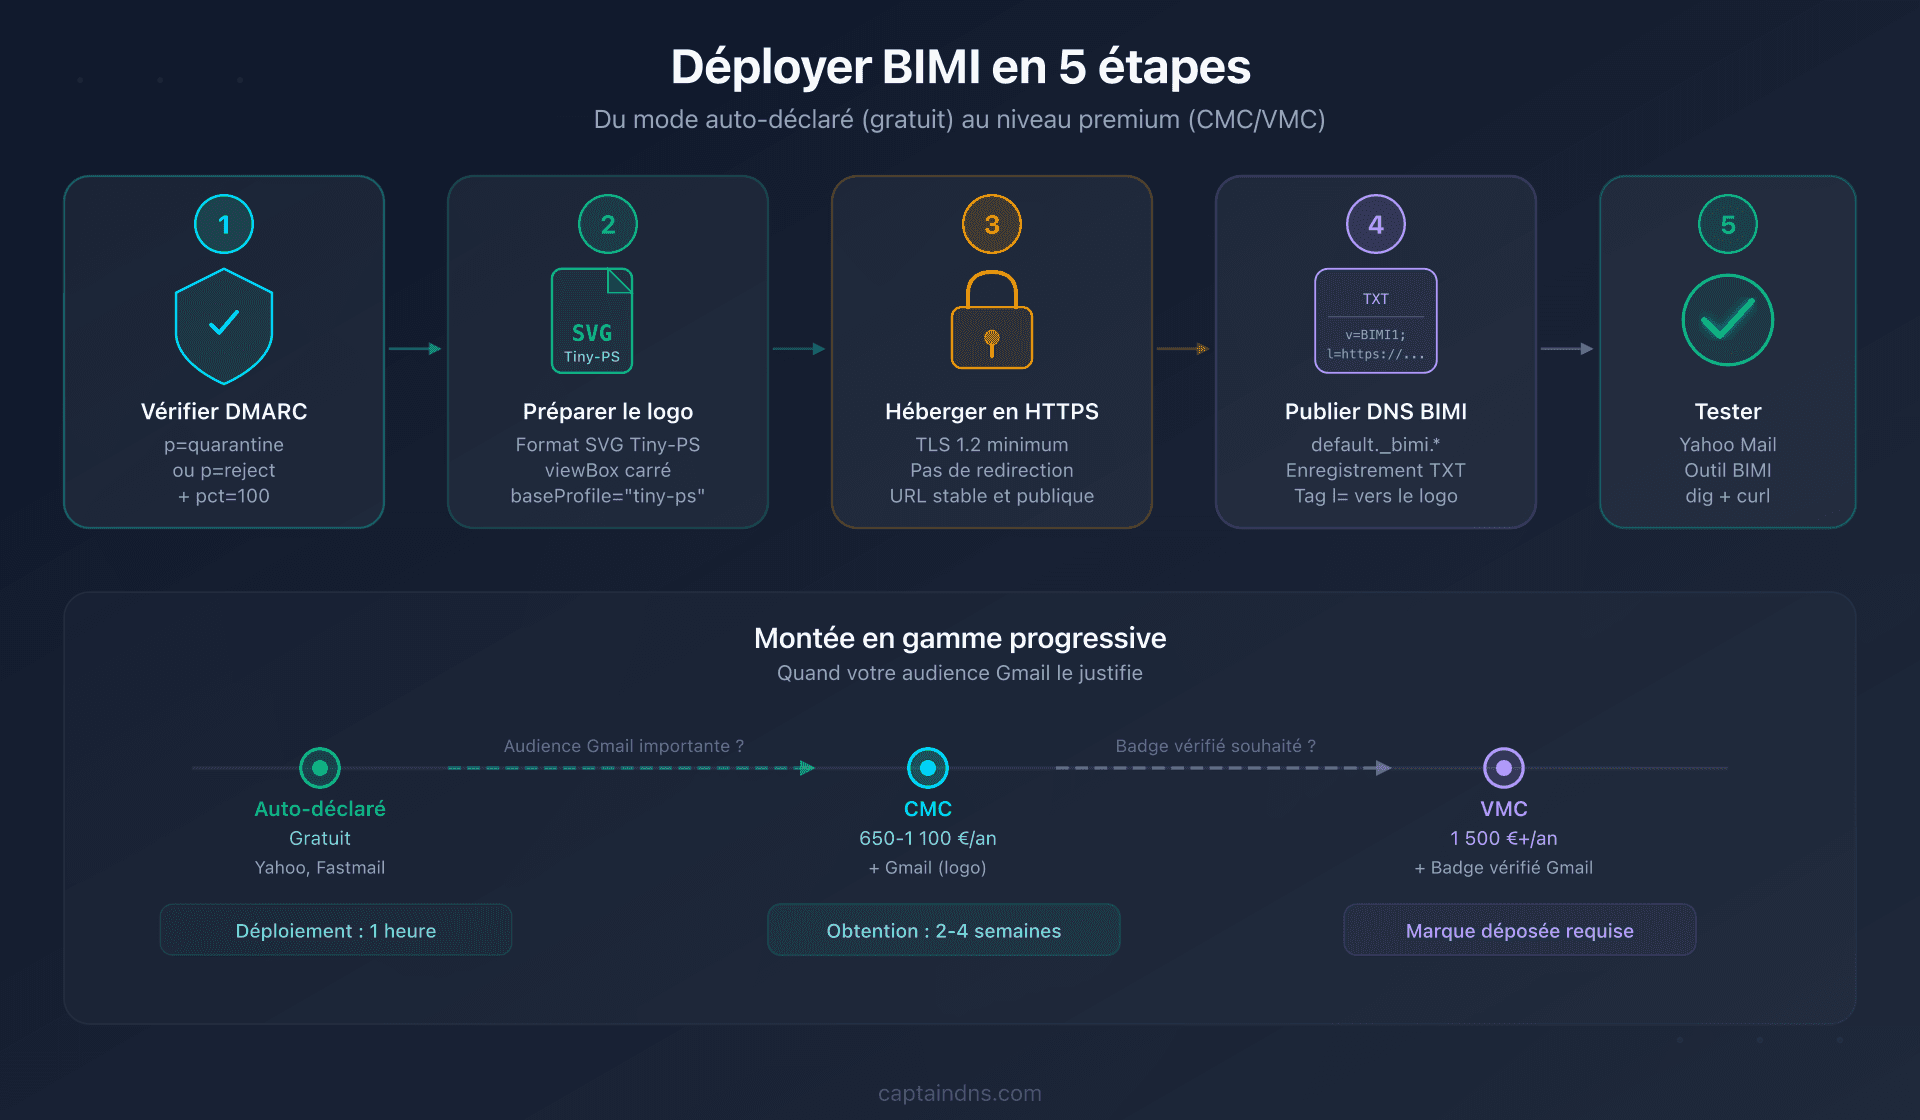1920x1120 pixels.
Task: Click the SVG Tiny-PS document icon
Action: 592,318
